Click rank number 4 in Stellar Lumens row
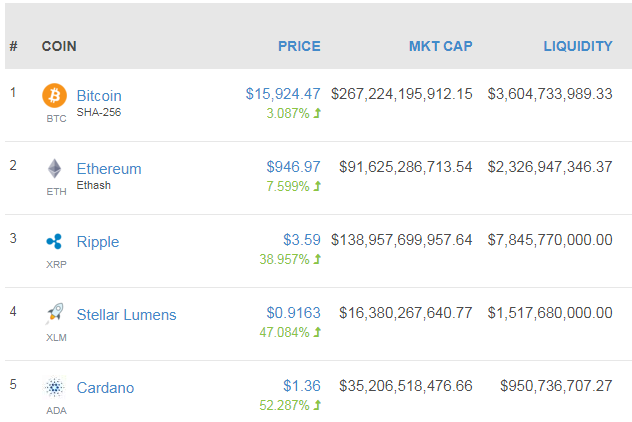 coord(13,312)
